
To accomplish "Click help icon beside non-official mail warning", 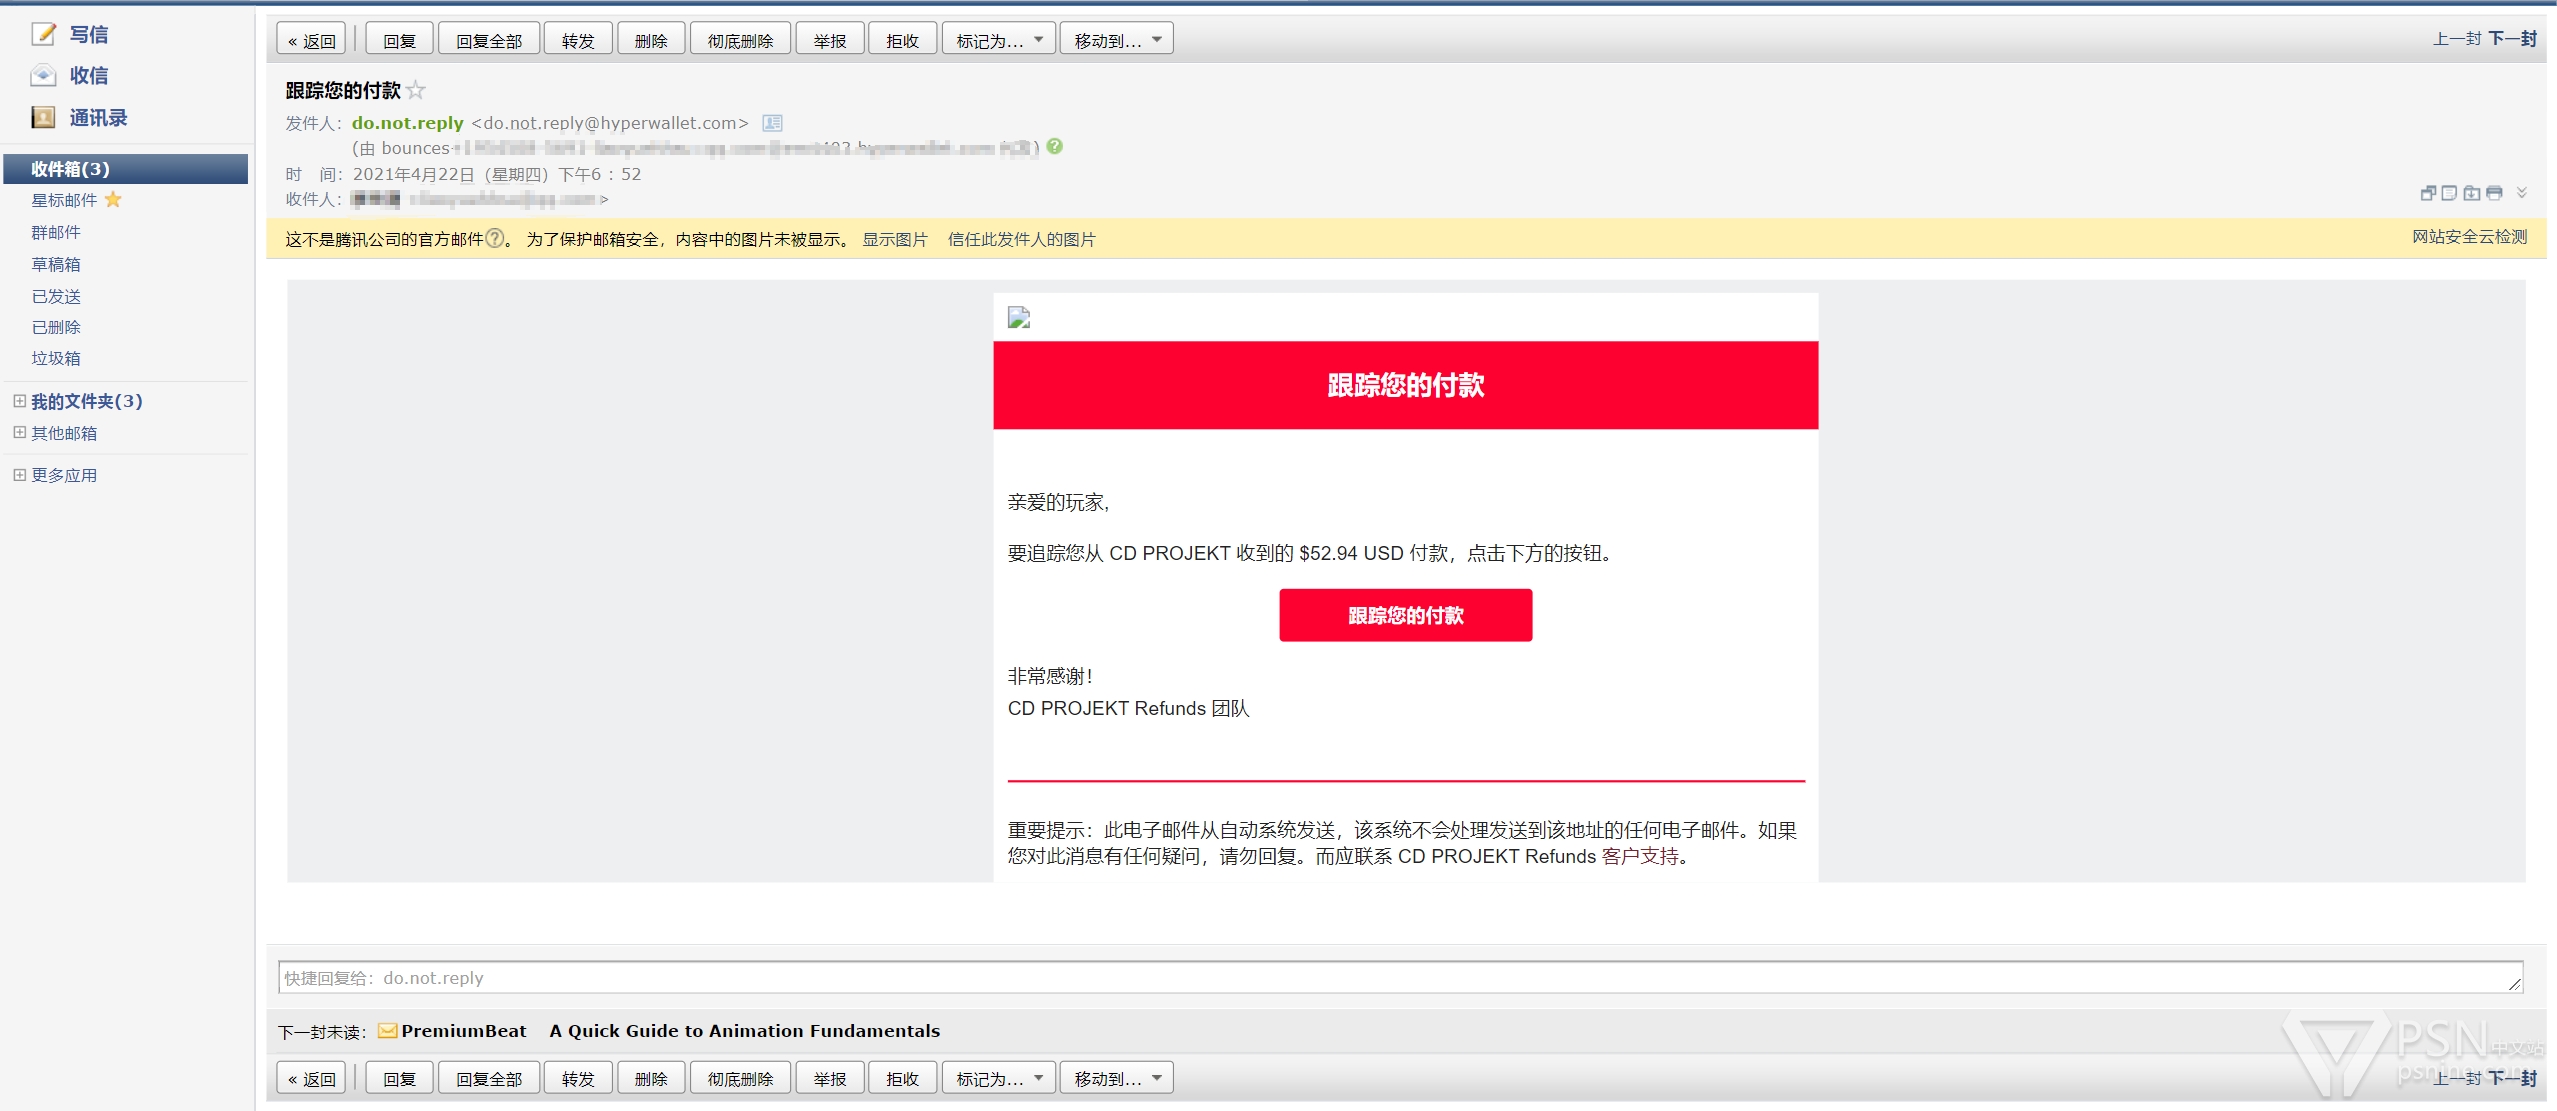I will coord(494,239).
